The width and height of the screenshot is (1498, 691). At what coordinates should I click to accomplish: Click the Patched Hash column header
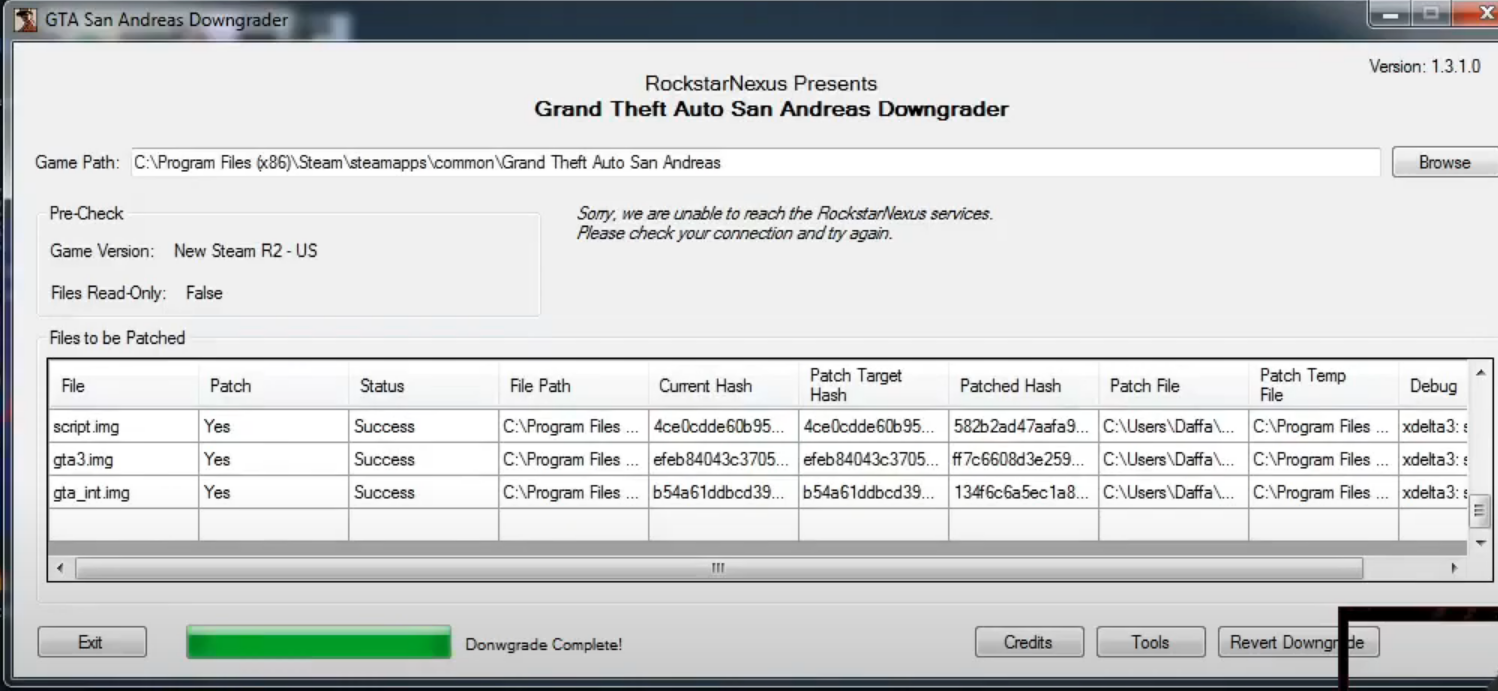tap(1023, 385)
